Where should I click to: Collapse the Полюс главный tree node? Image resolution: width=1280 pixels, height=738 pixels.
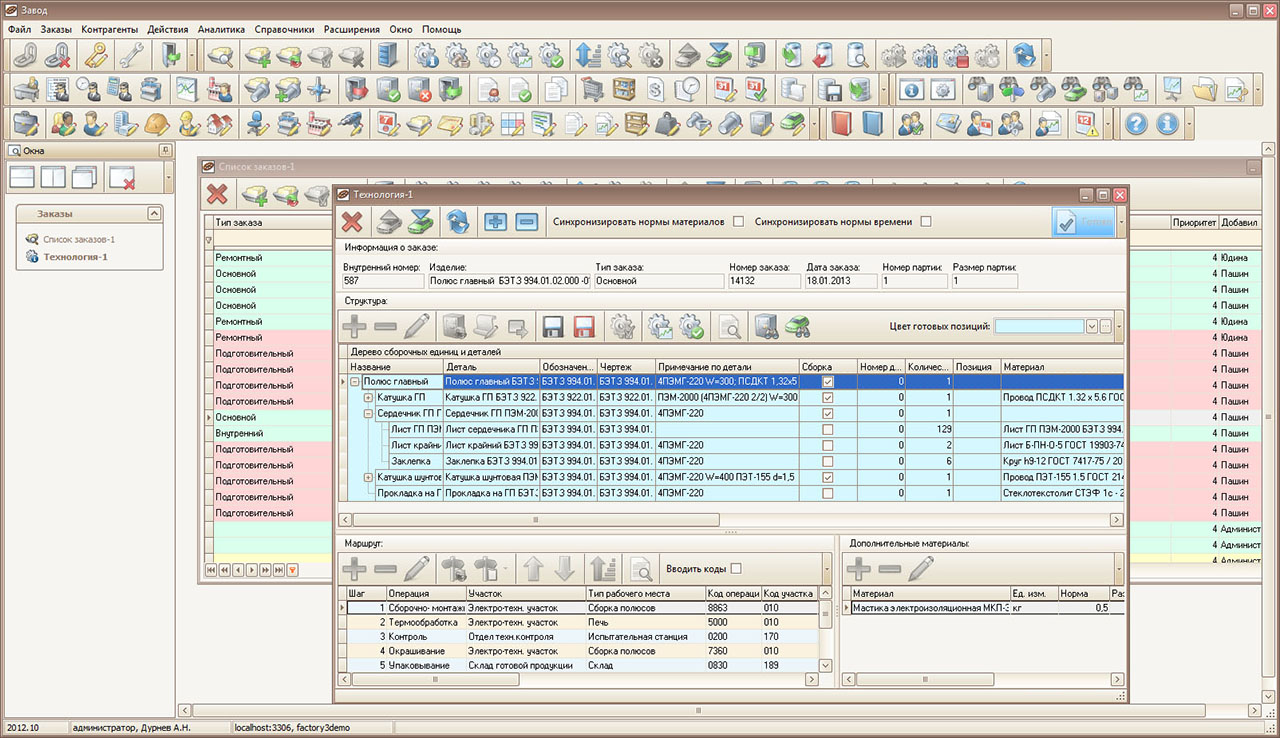[x=355, y=382]
